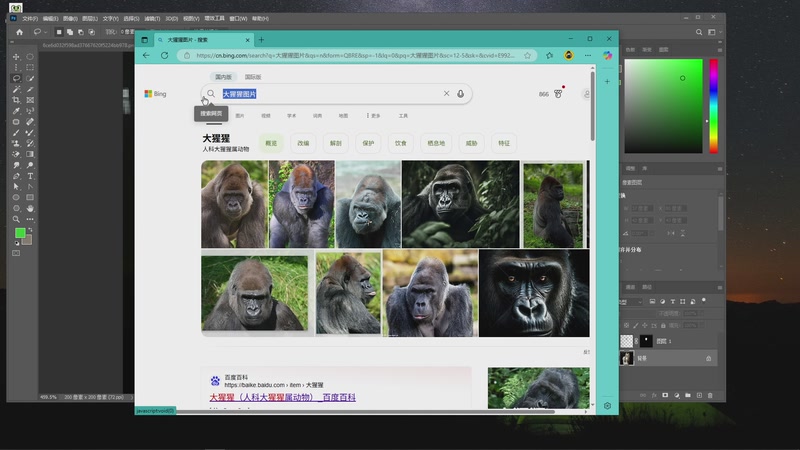800x450 pixels.
Task: Select the Hand tool
Action: [30, 208]
